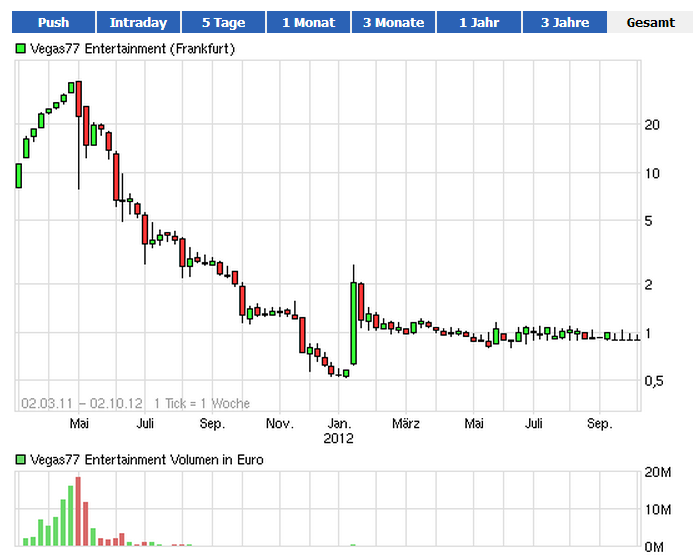Click the 'Jan.' x-axis label
The height and width of the screenshot is (560, 699).
[339, 423]
